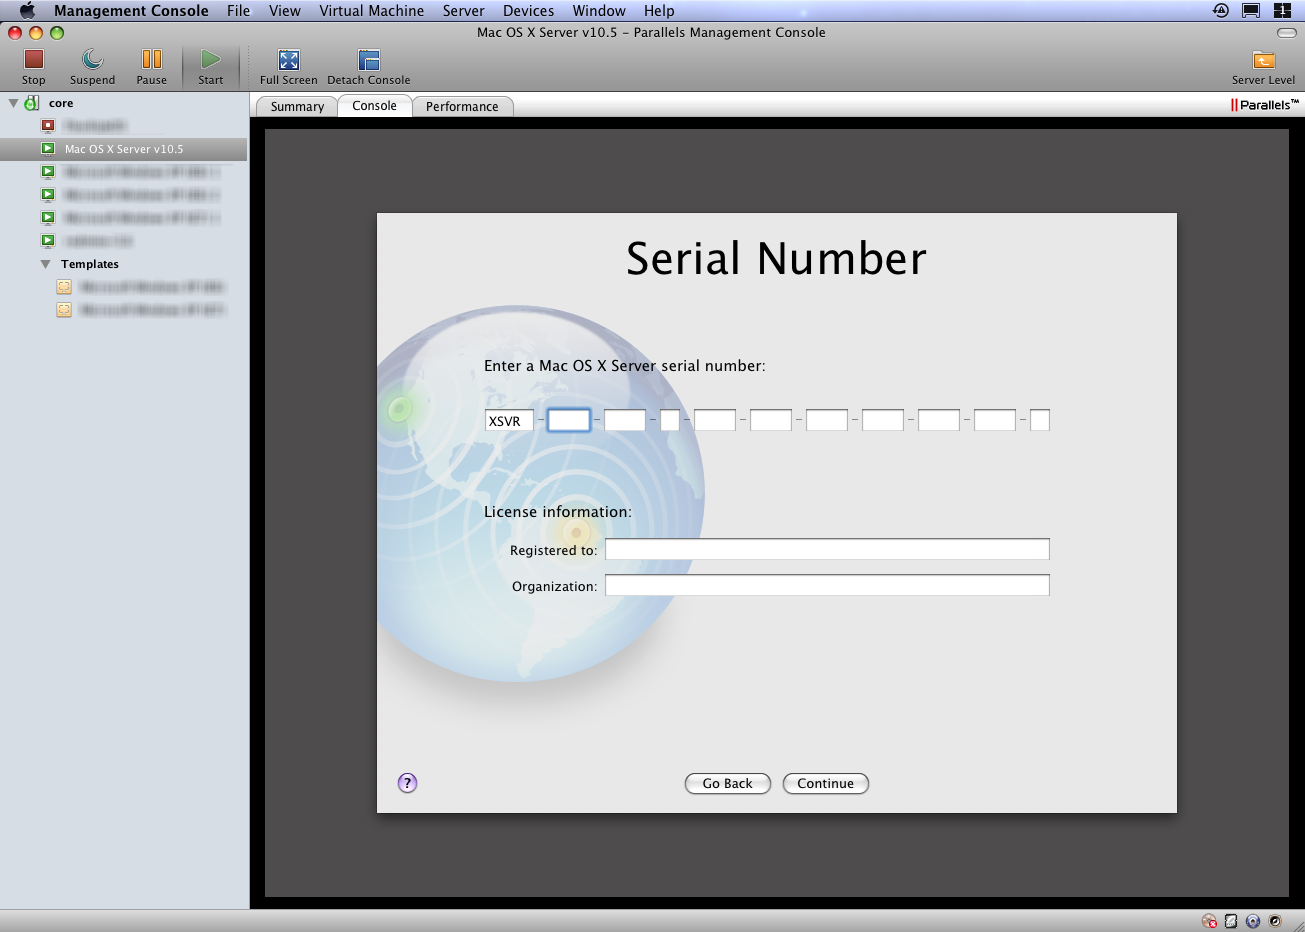
Task: Click the Detach Console icon
Action: (369, 60)
